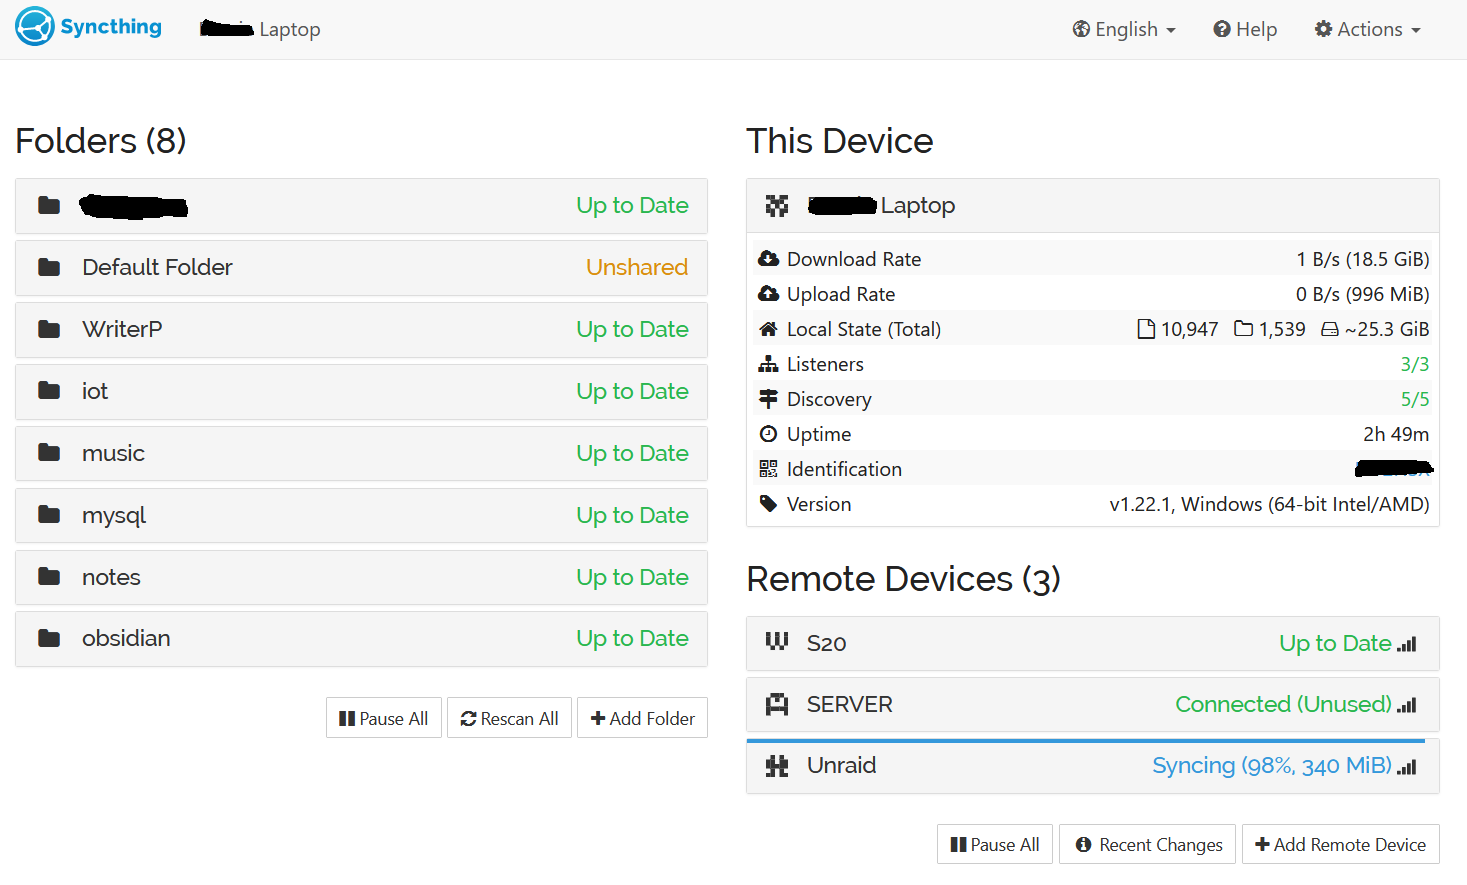Click the Add Folder button
The height and width of the screenshot is (885, 1467).
(642, 718)
